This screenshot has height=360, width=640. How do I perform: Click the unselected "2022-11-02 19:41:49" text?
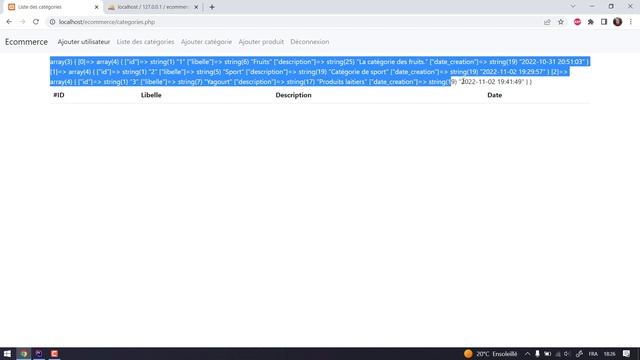pos(491,82)
